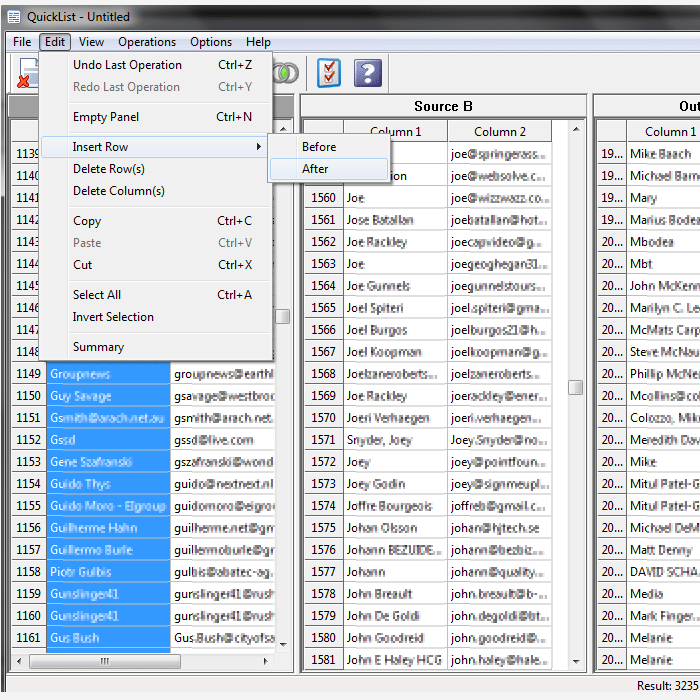Open the Operations menu
700x700 pixels.
pos(147,42)
